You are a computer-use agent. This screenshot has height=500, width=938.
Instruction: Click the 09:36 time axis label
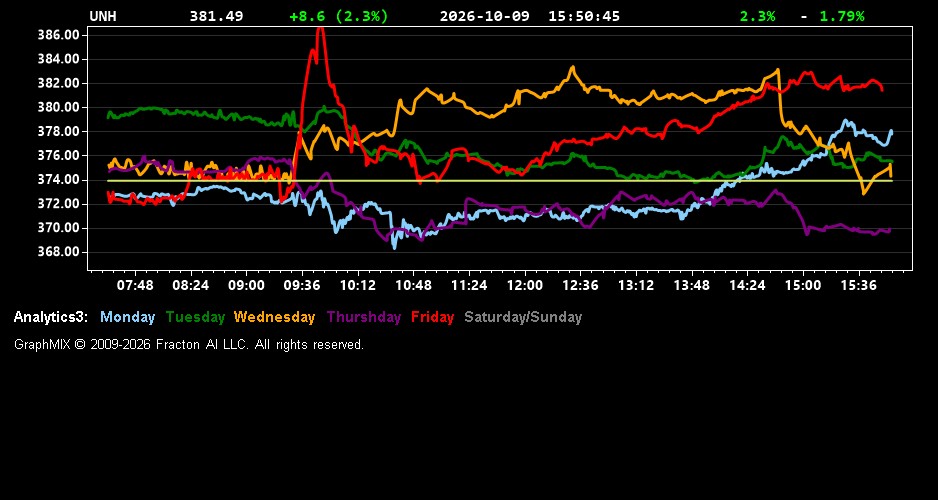(302, 285)
